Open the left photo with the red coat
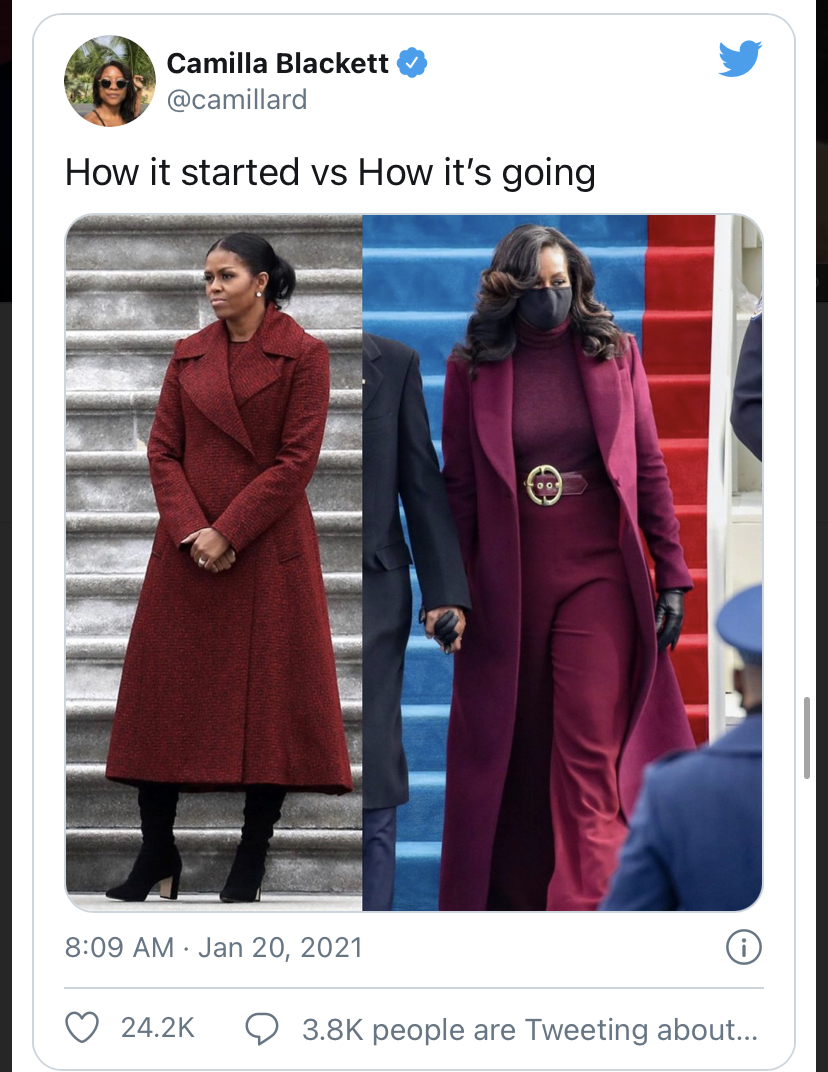The image size is (828, 1072). 214,563
